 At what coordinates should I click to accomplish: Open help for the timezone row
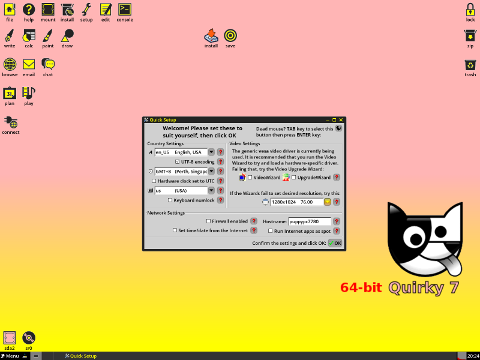(220, 171)
